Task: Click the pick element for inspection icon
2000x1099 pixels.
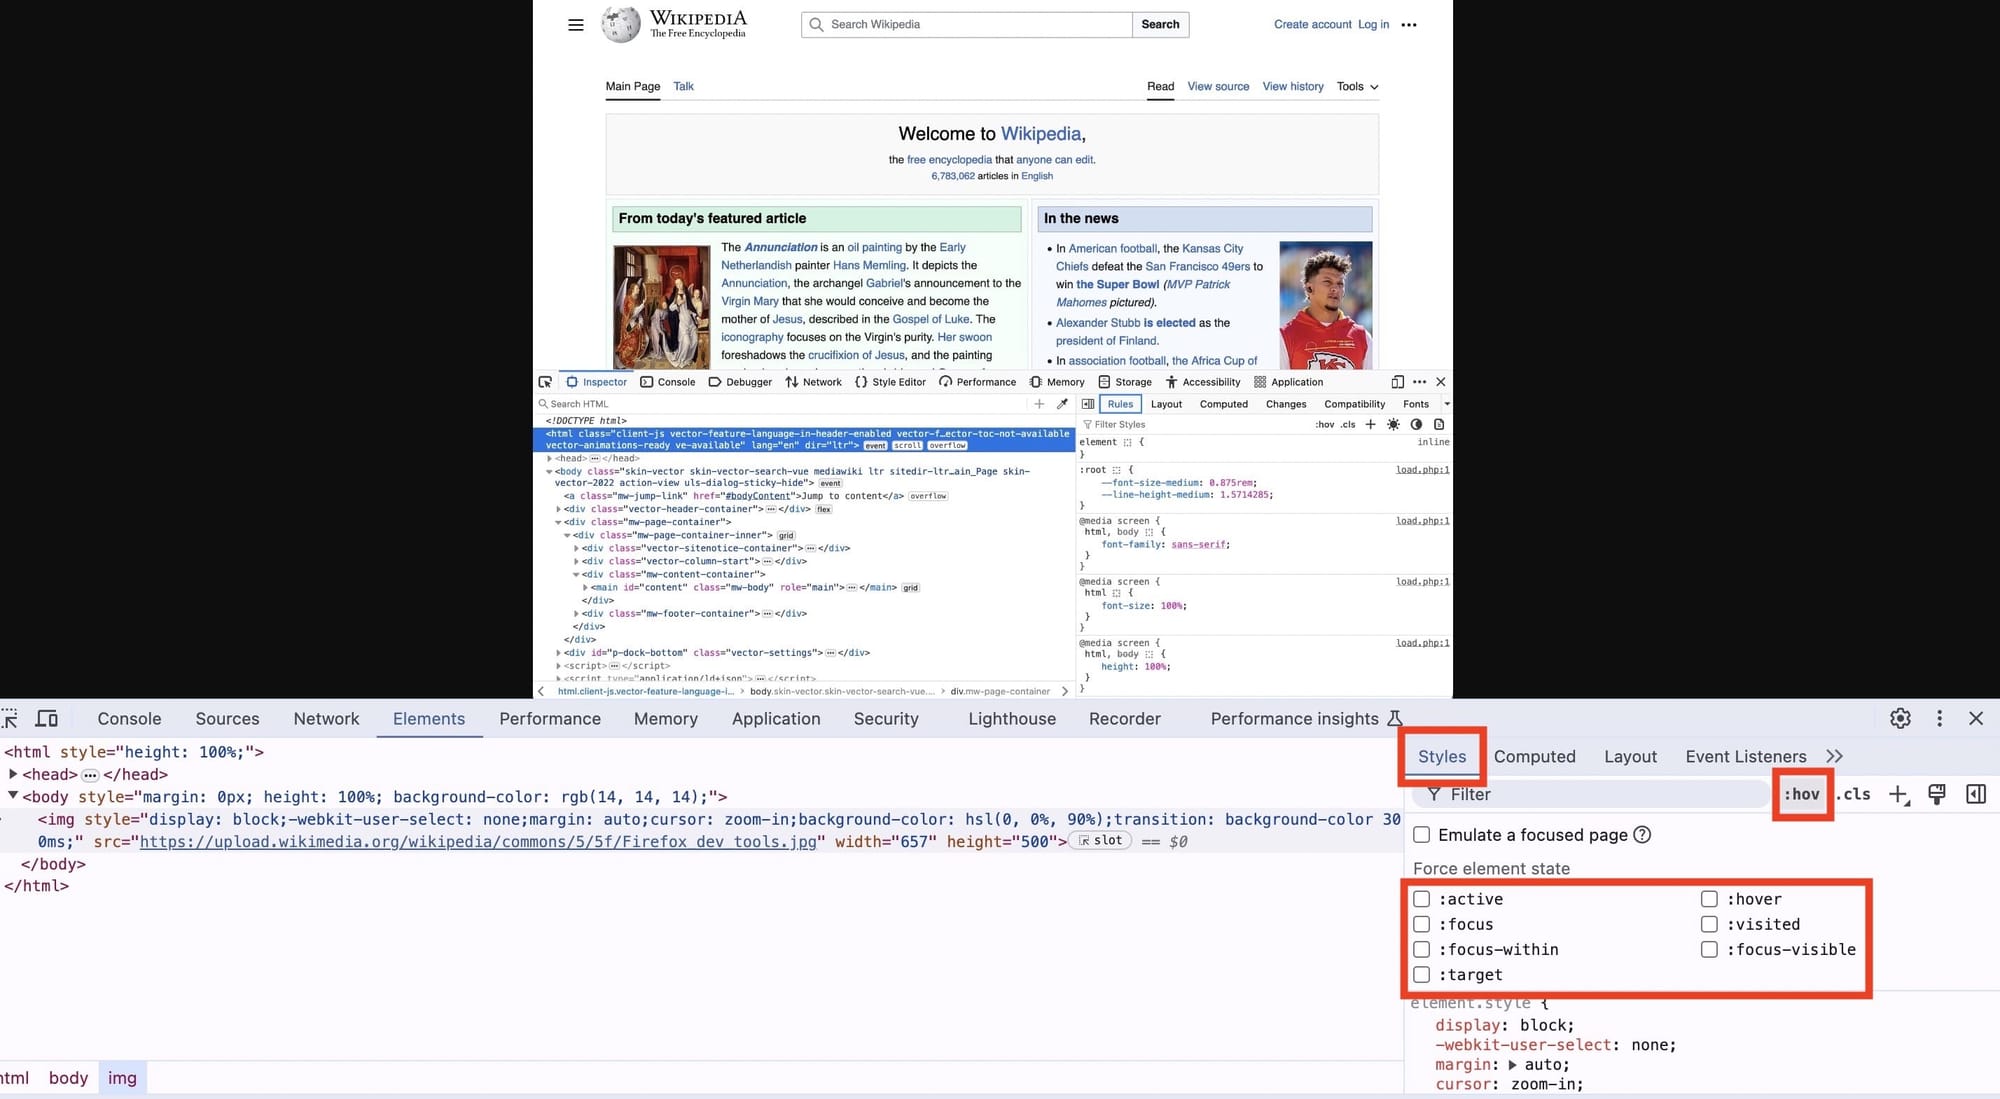Action: [x=9, y=717]
